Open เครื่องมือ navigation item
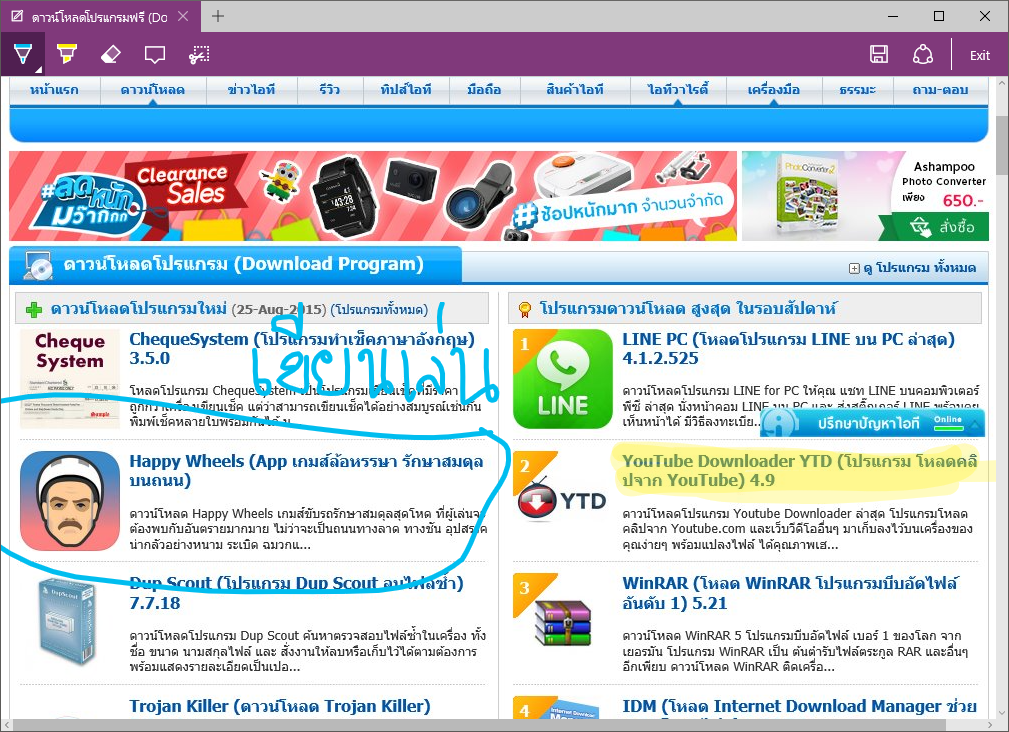Screen dimensions: 1009x732 773,90
